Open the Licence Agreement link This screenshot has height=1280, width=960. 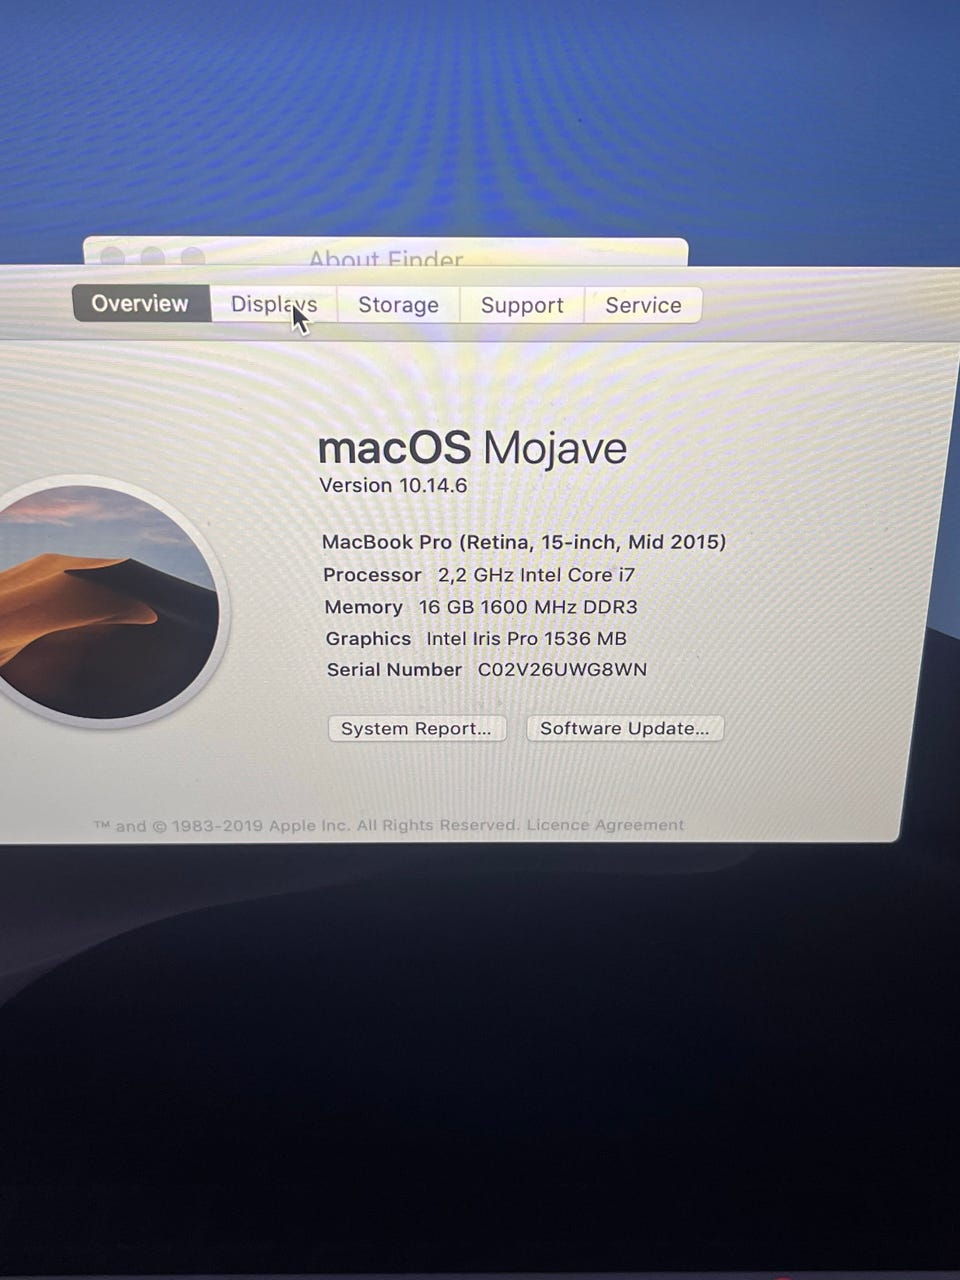tap(605, 825)
